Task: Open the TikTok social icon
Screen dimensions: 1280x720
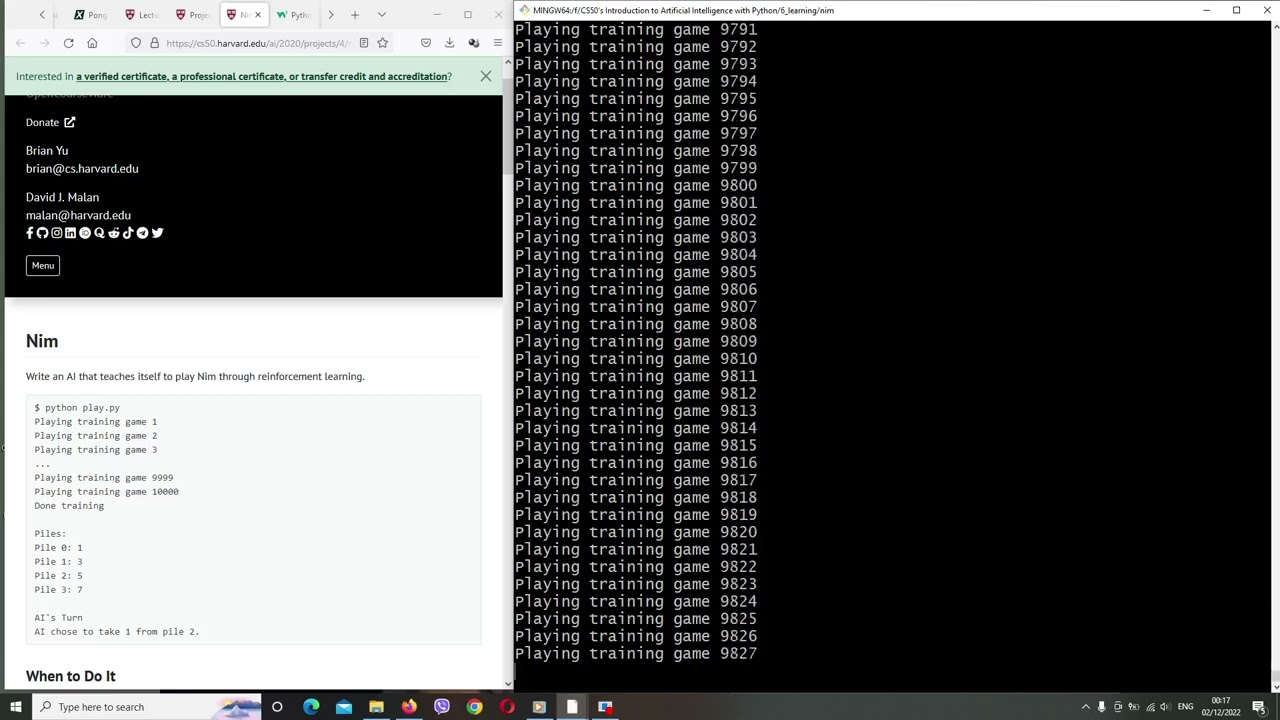Action: (128, 233)
